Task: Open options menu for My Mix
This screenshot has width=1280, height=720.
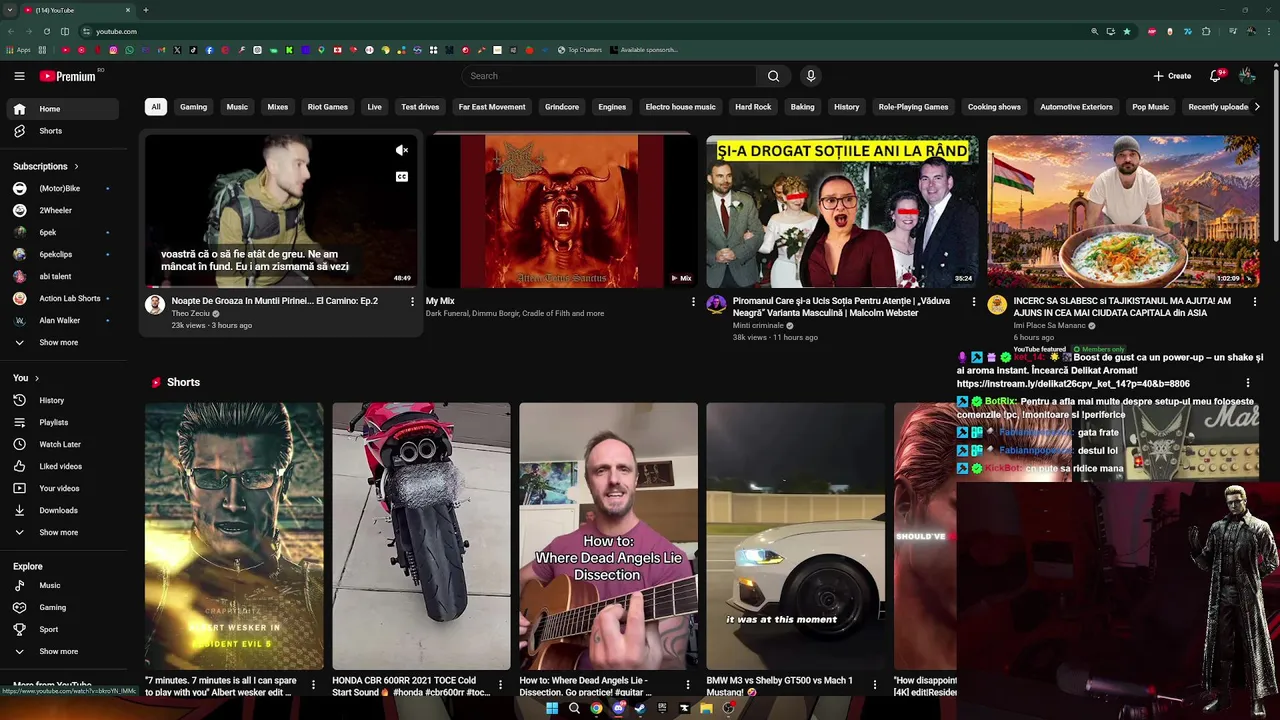Action: click(693, 301)
